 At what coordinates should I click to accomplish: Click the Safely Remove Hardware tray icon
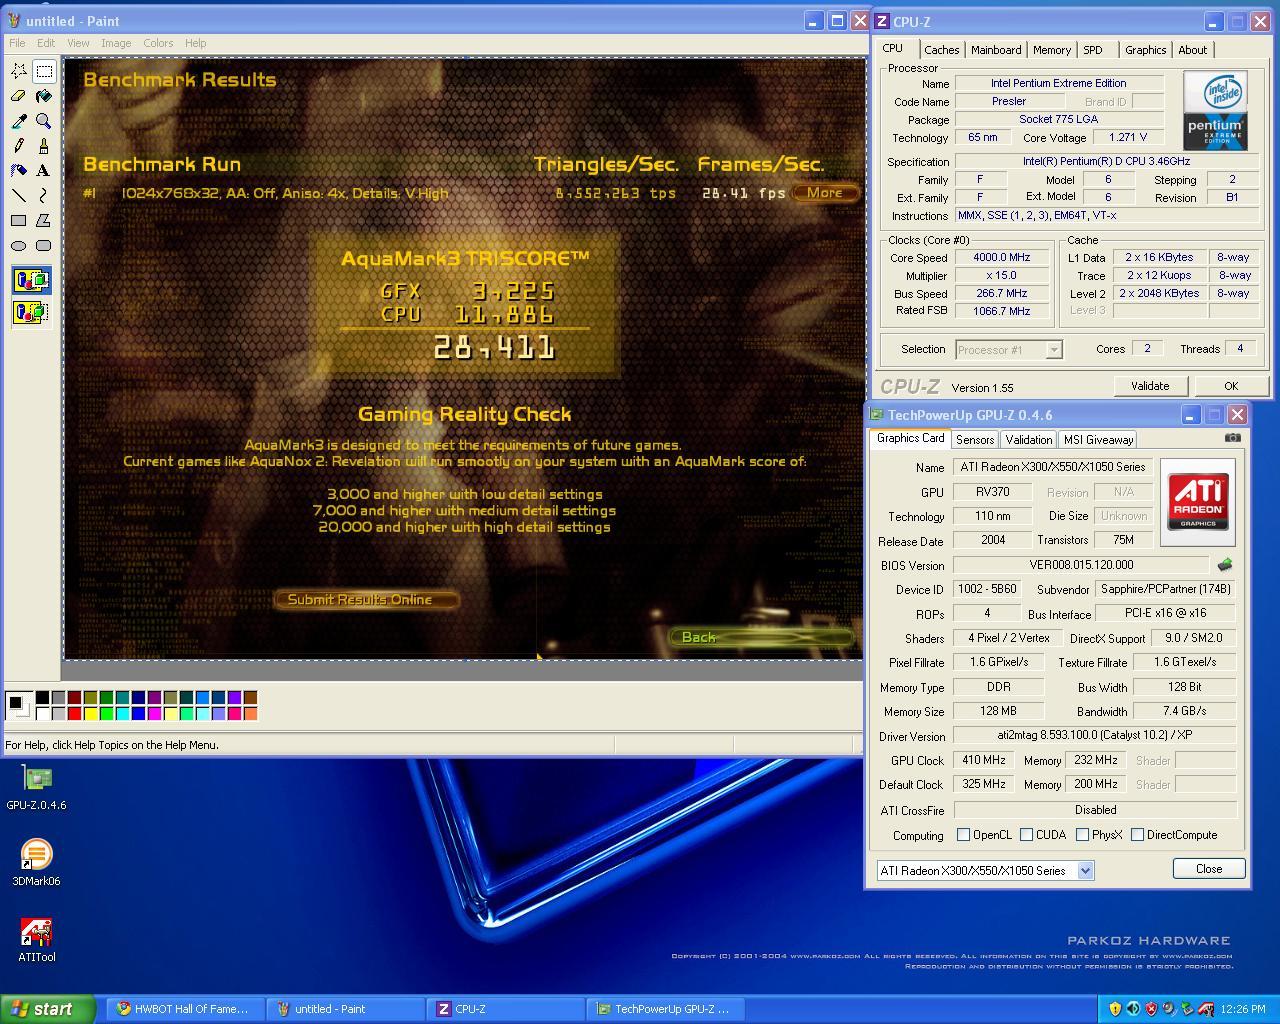pyautogui.click(x=1187, y=1009)
